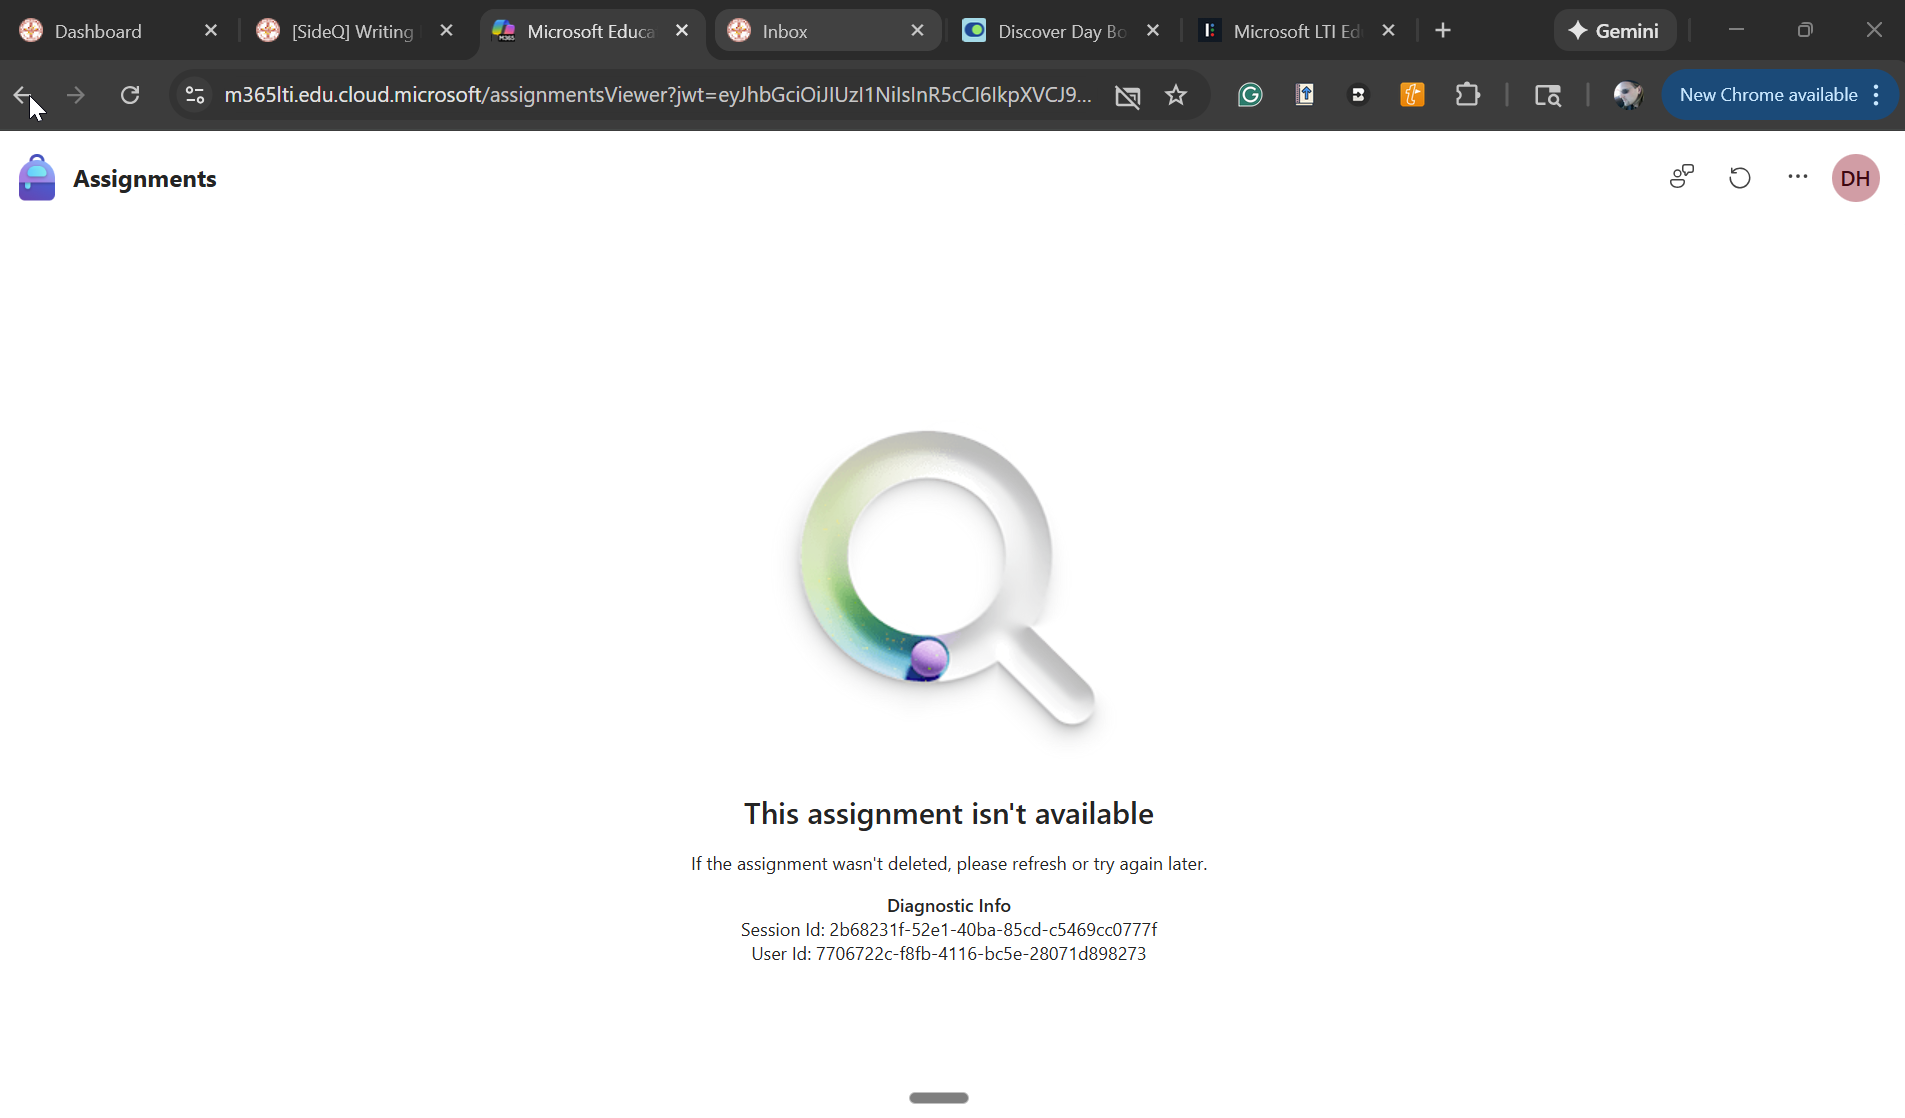
Task: Open the Assignments feedback people icon
Action: pos(1682,177)
